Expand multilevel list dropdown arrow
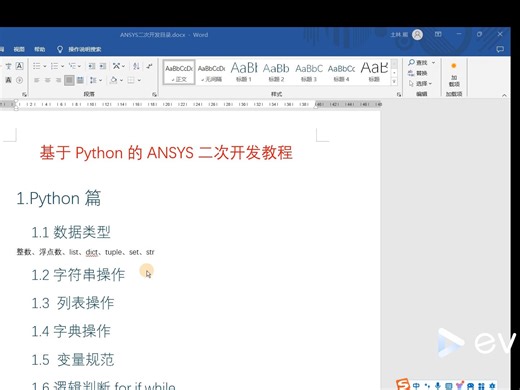The image size is (520, 390). (79, 66)
